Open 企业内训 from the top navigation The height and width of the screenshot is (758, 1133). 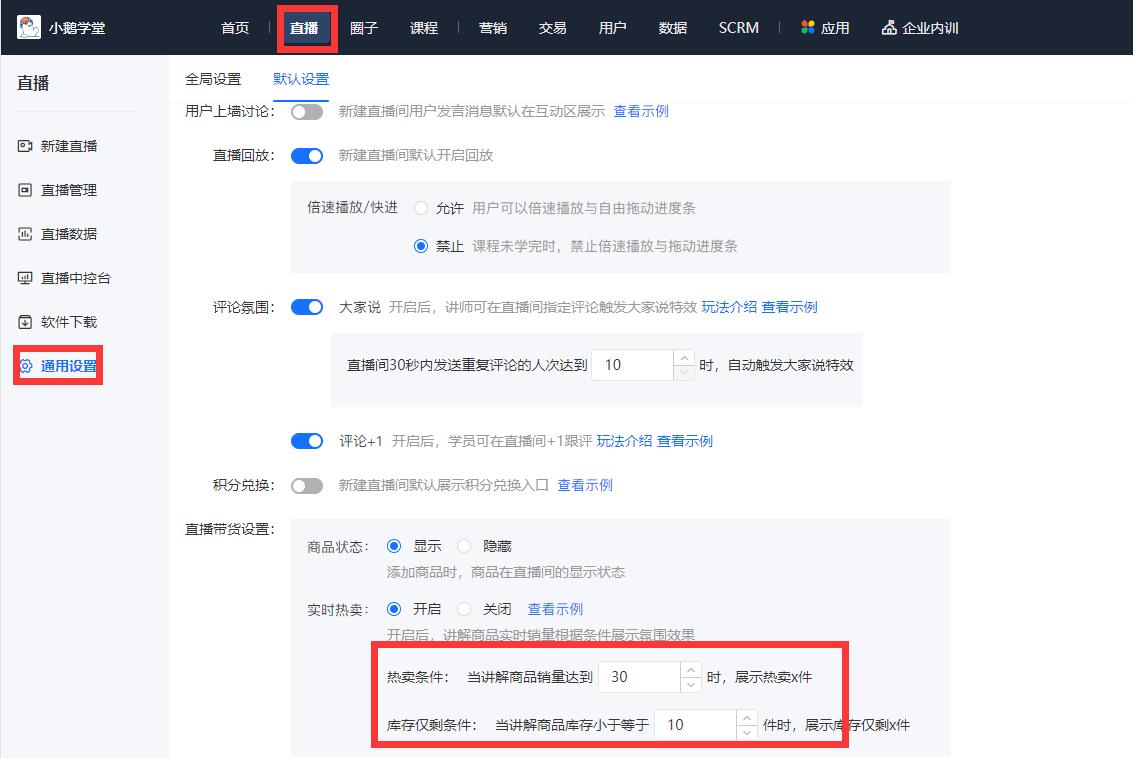point(921,28)
